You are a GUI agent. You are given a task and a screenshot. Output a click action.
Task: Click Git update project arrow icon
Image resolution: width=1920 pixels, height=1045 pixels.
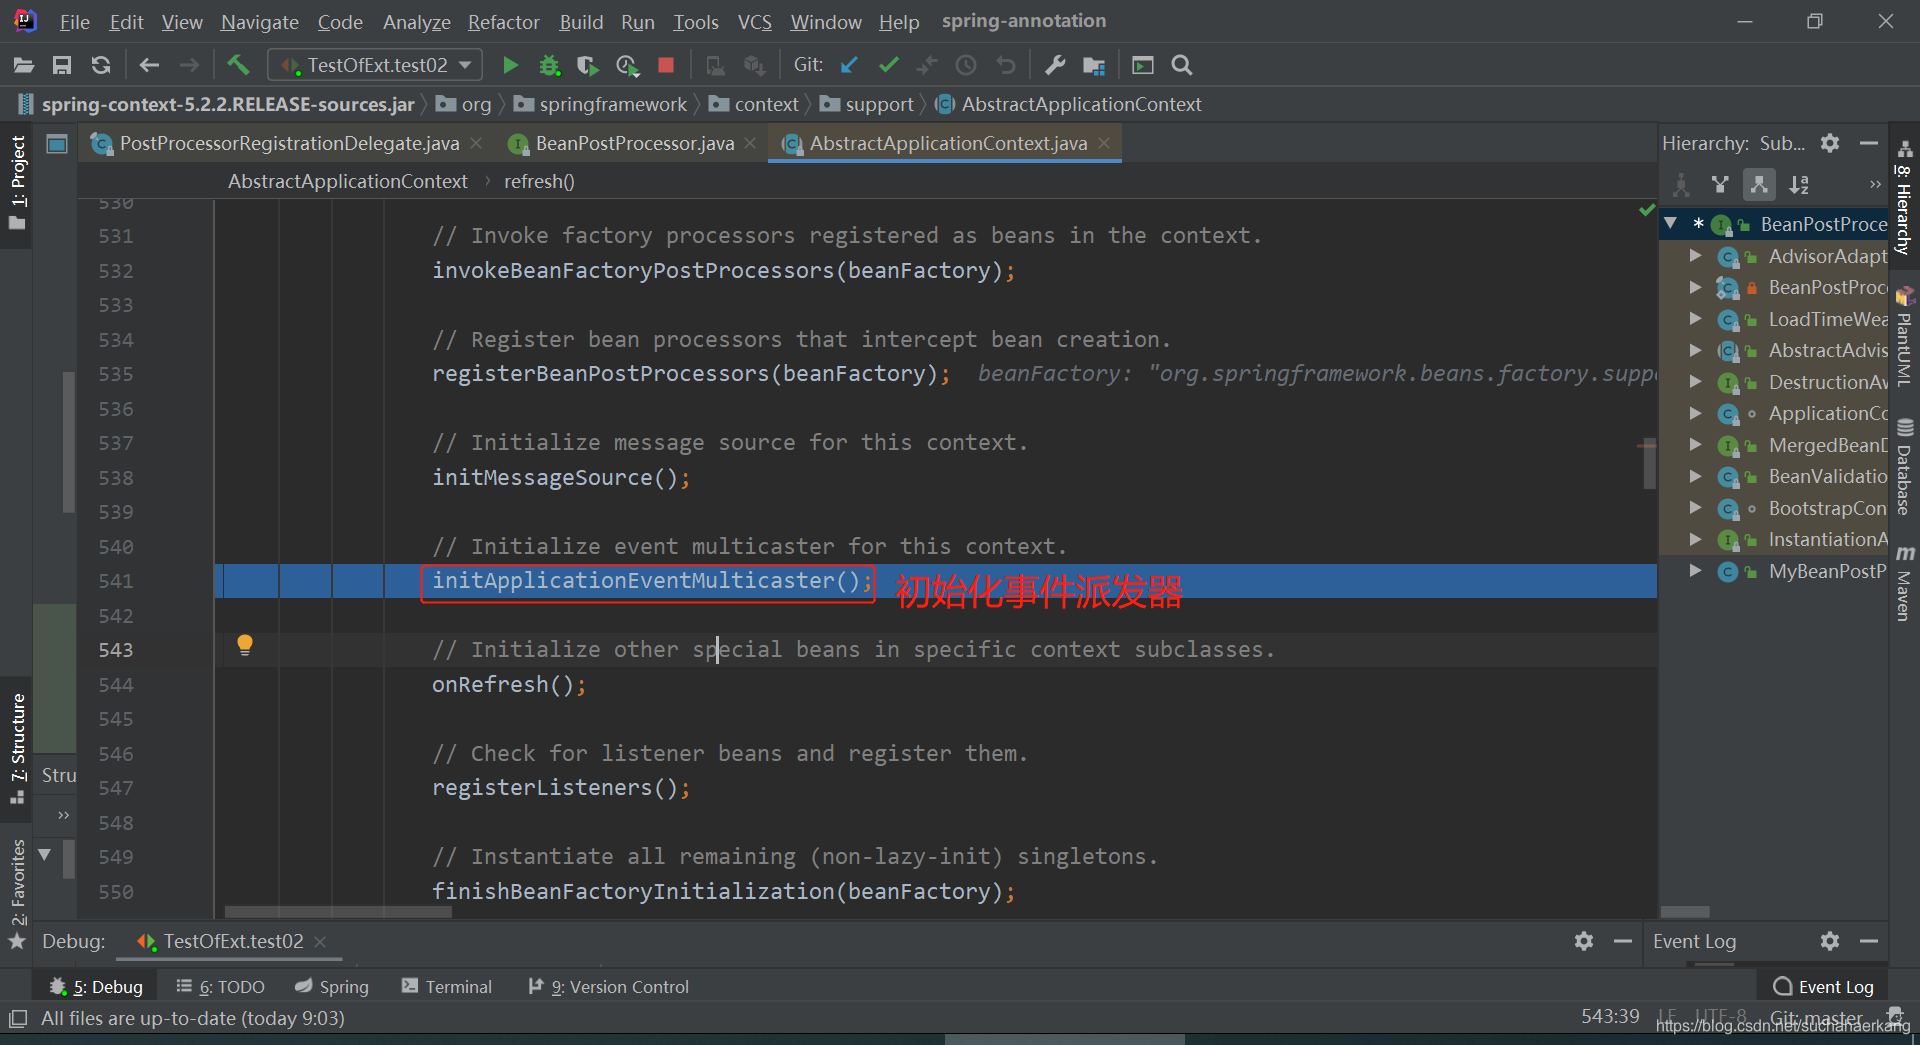pyautogui.click(x=849, y=65)
